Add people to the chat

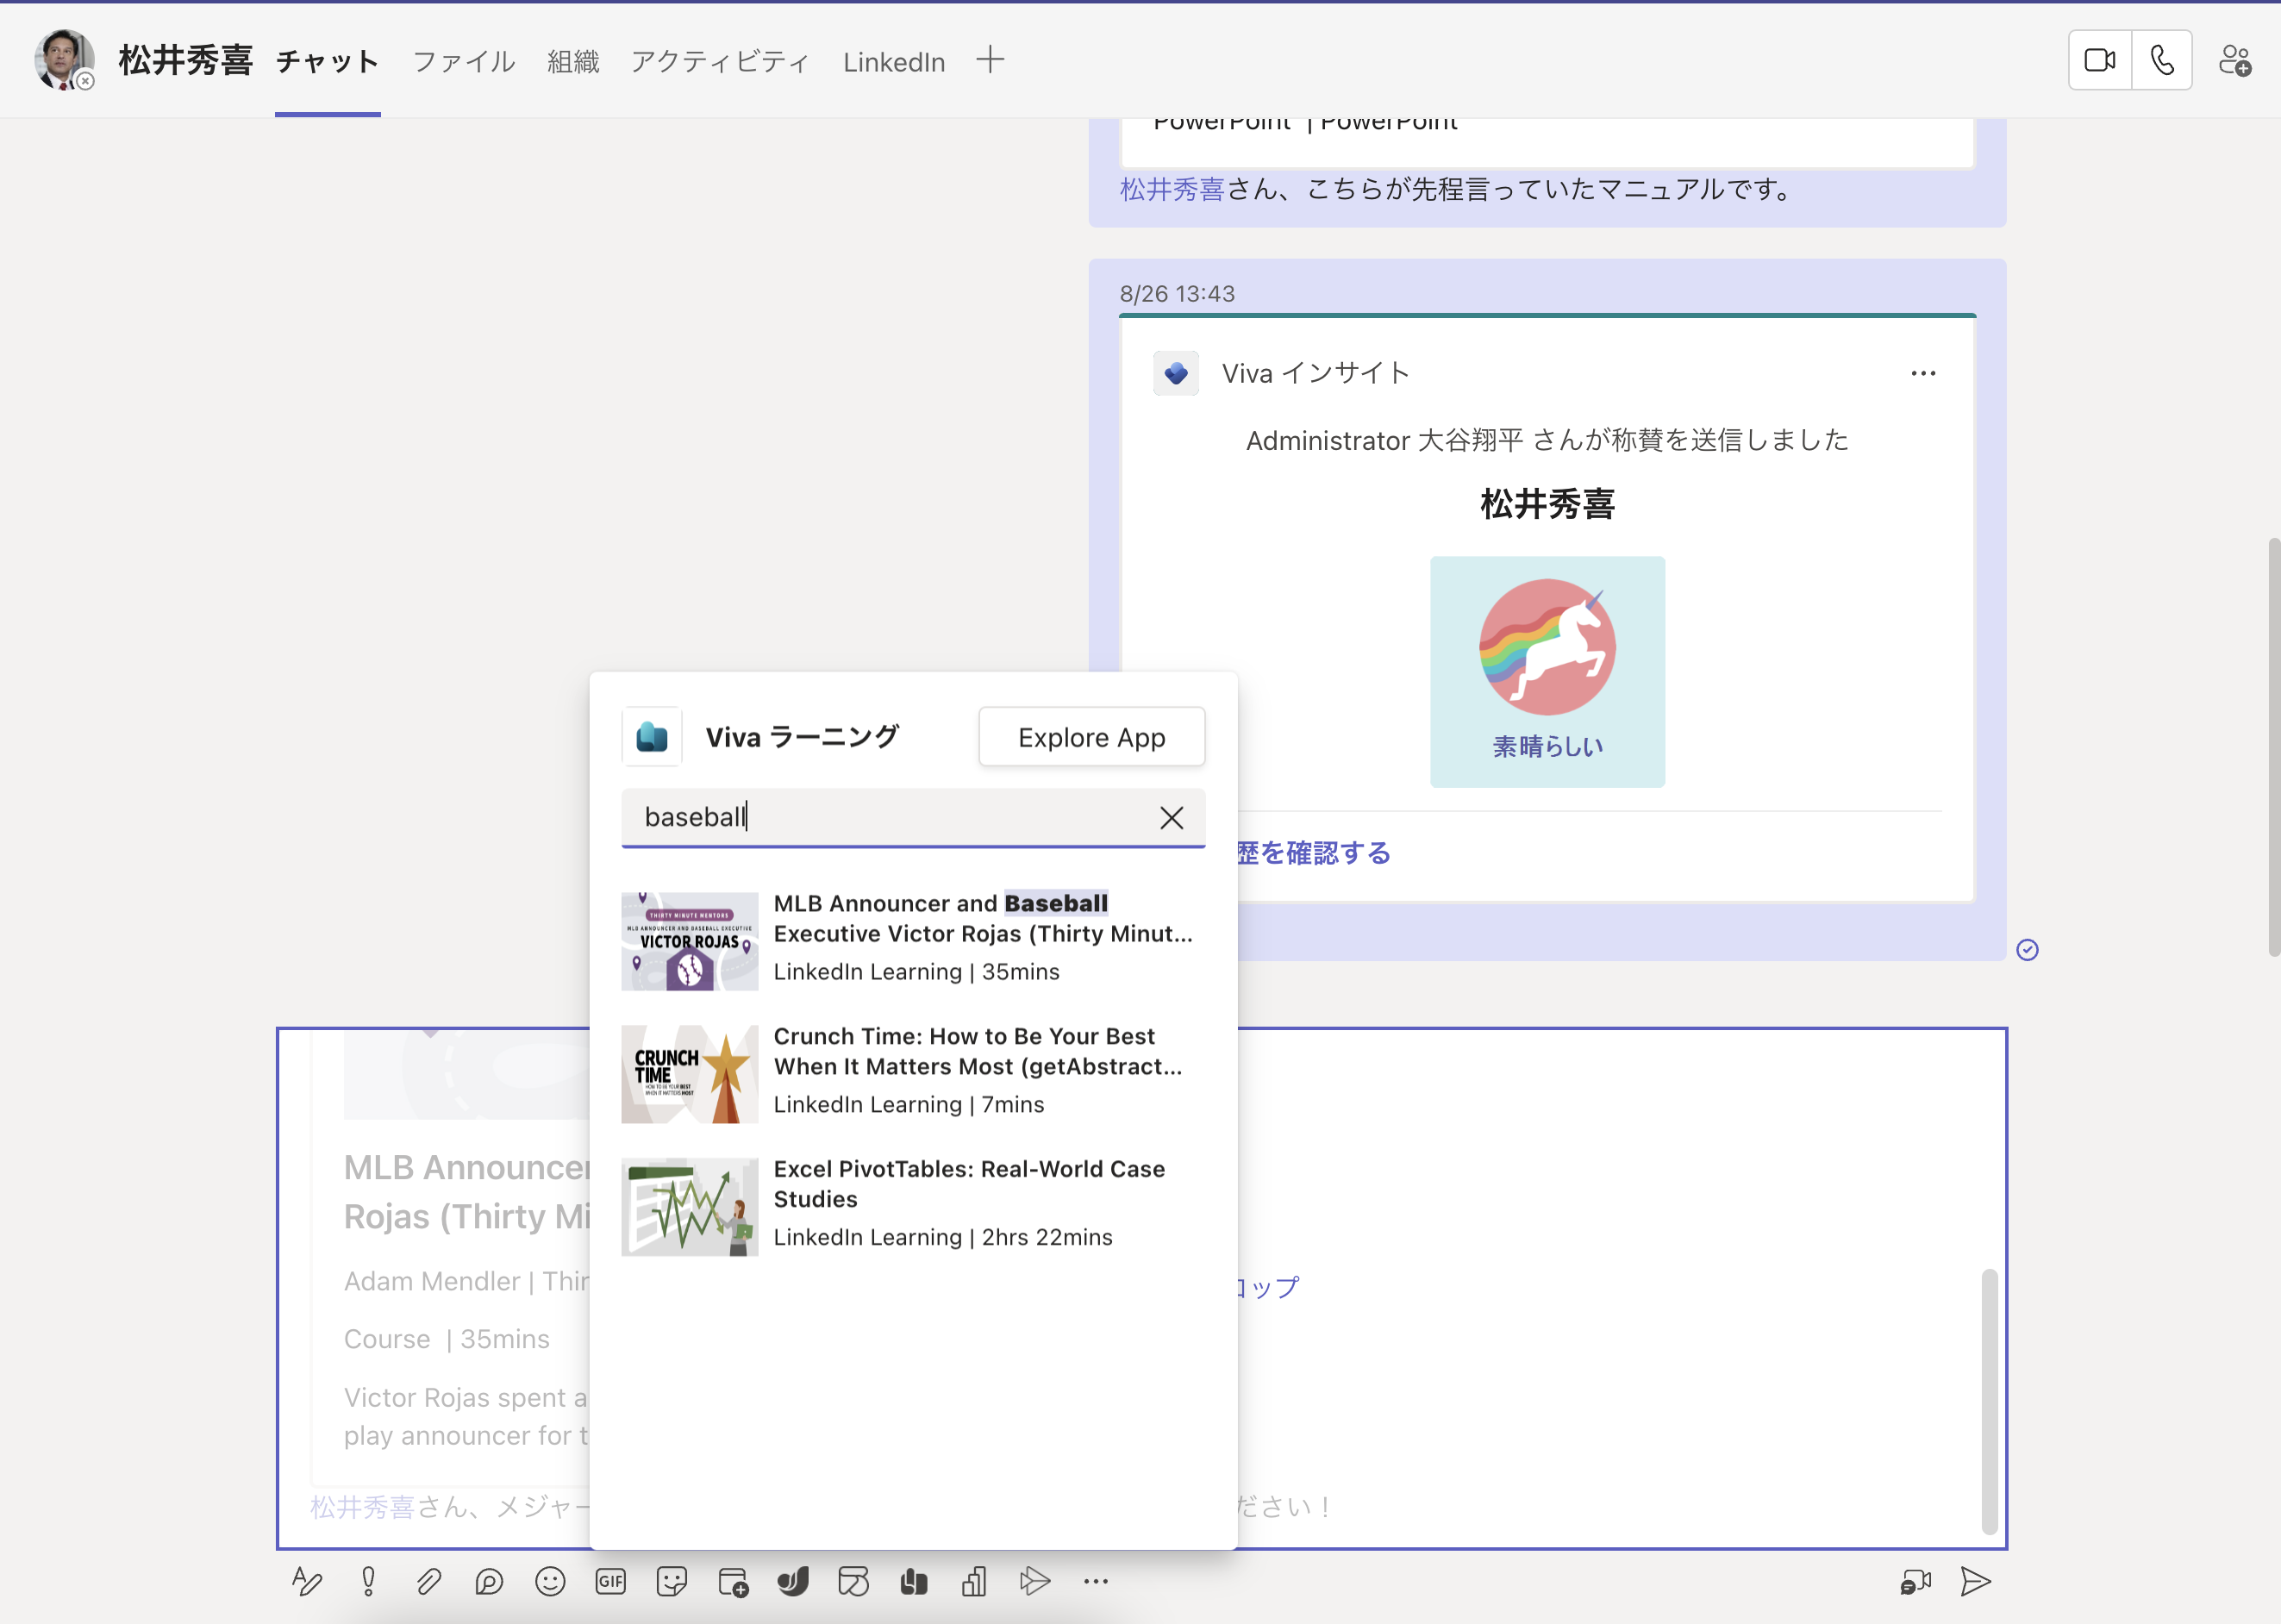[x=2236, y=60]
